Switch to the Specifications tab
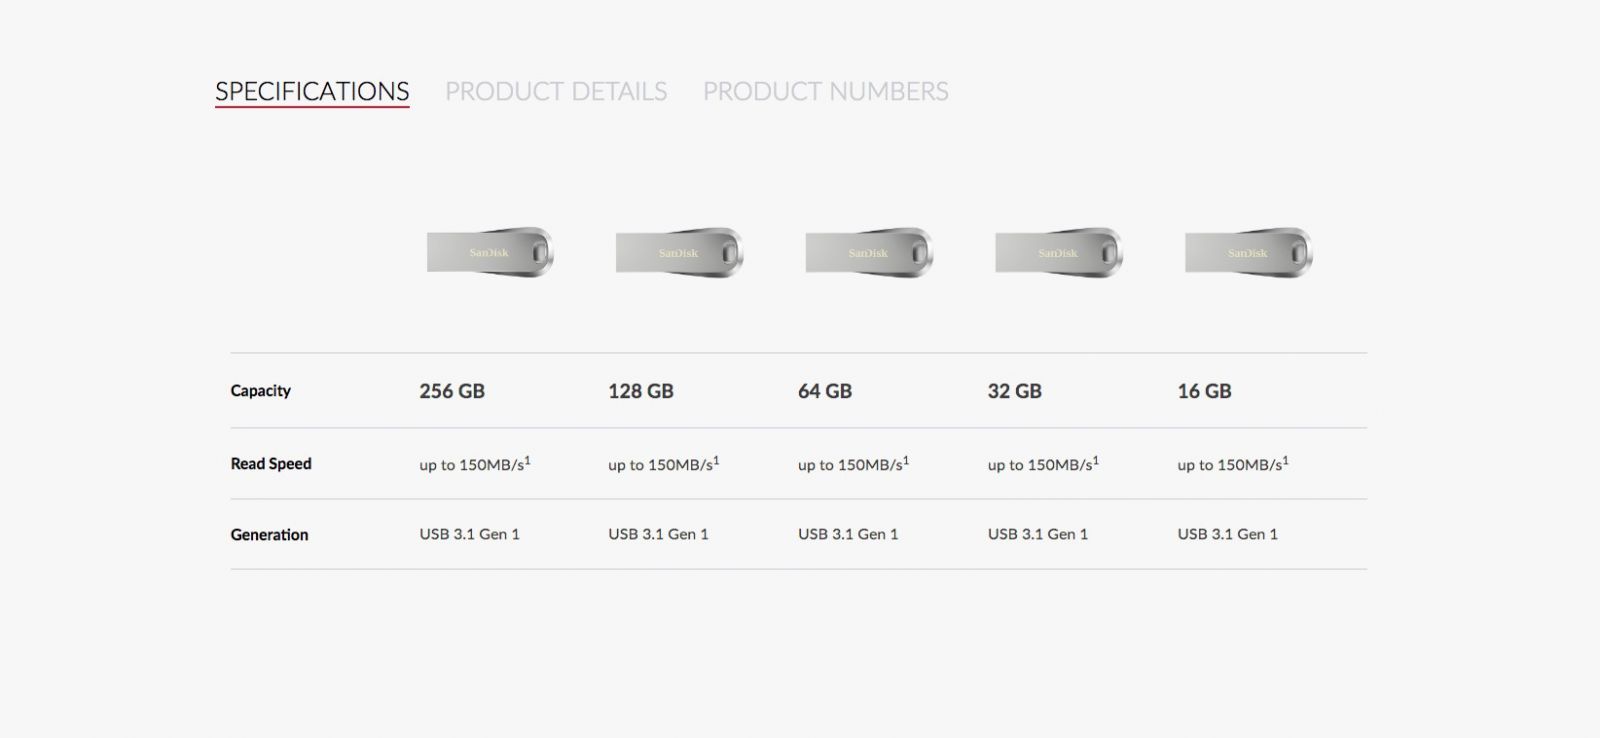The width and height of the screenshot is (1600, 738). [312, 91]
